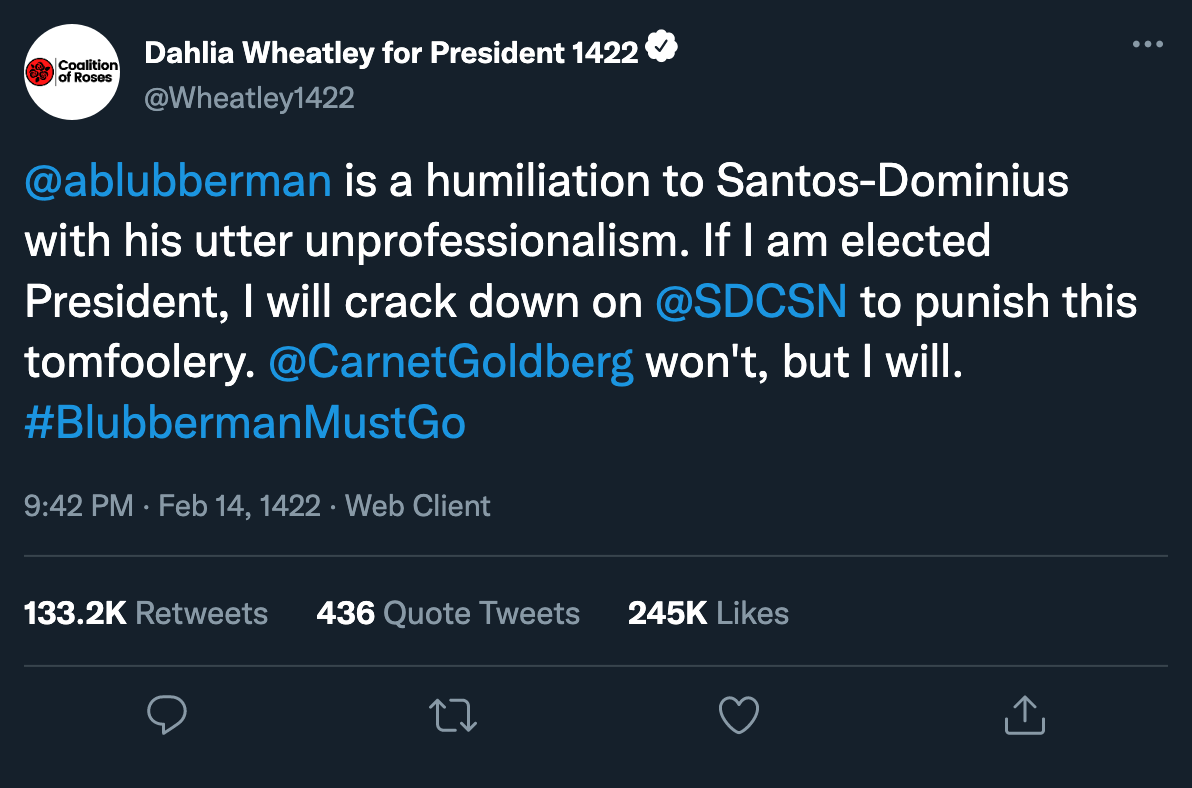Click the verified checkmark badge

point(661,46)
